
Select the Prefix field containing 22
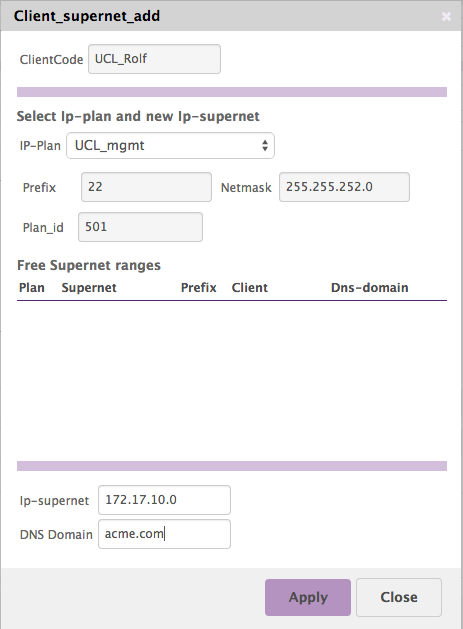click(x=146, y=187)
